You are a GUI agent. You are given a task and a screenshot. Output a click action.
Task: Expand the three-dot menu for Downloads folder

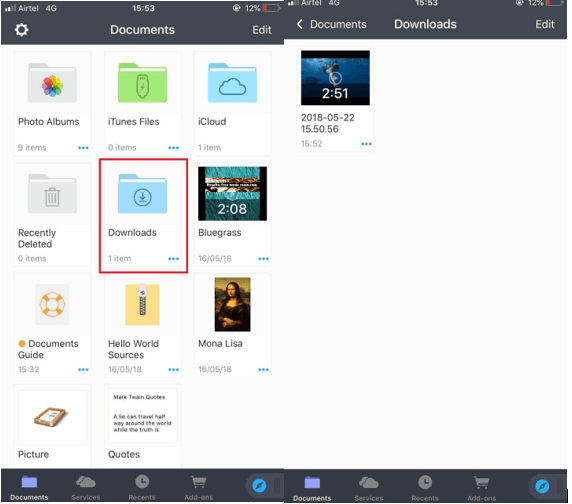click(x=173, y=259)
